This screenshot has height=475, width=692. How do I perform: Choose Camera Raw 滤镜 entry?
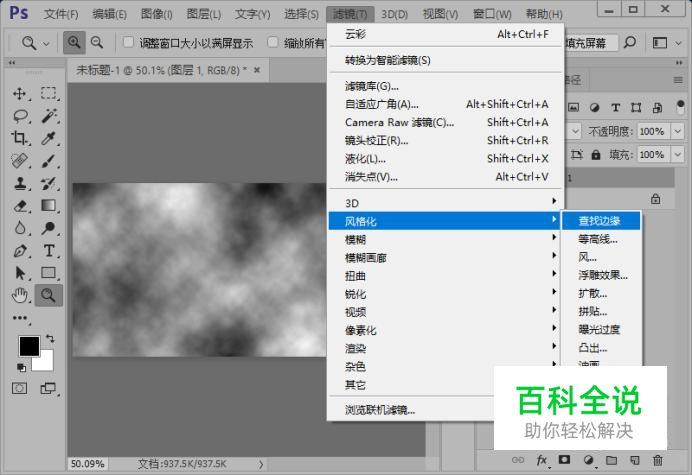coord(445,122)
